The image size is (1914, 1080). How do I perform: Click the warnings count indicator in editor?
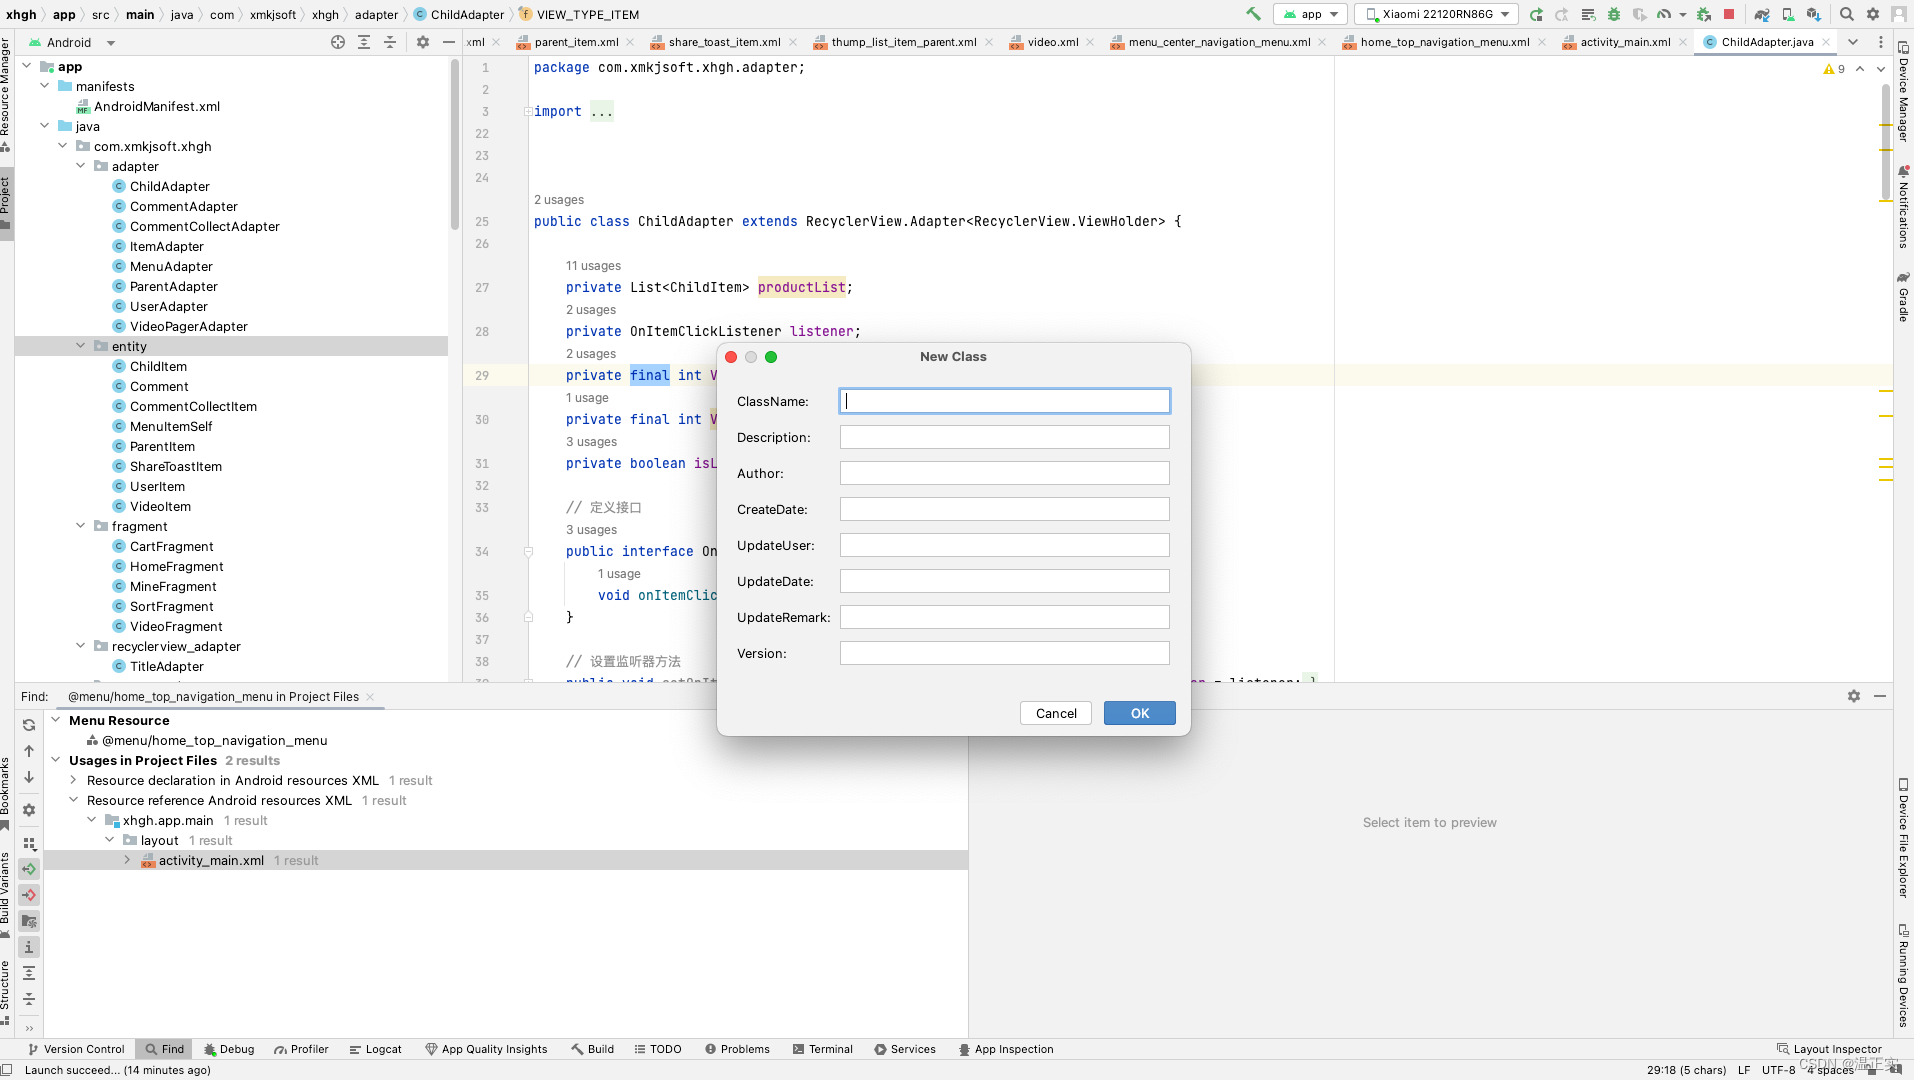click(x=1834, y=69)
